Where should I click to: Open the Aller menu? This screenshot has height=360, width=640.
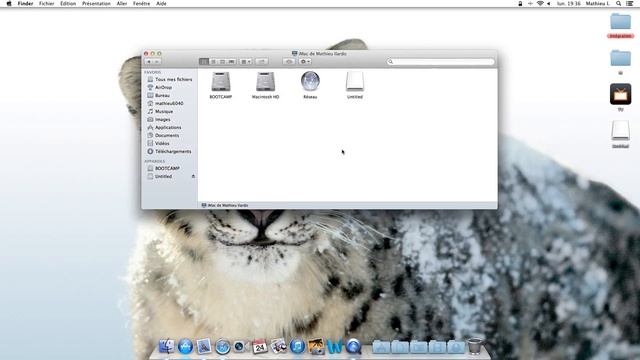[x=122, y=3]
